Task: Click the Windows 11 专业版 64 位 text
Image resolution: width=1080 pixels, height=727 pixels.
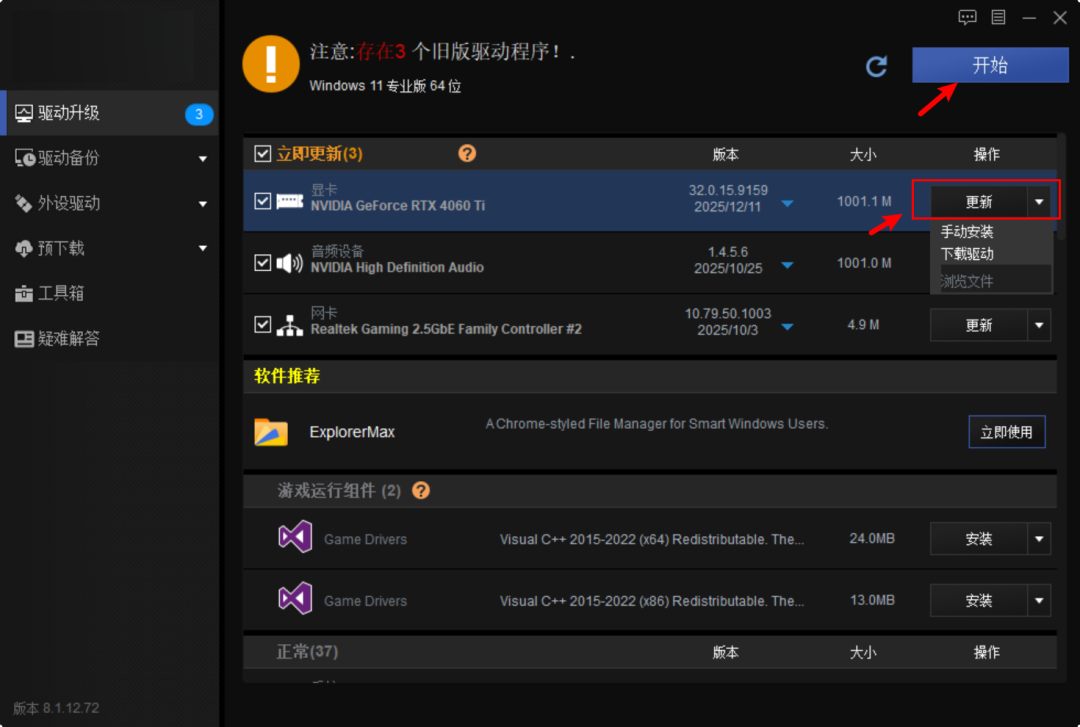Action: (385, 86)
